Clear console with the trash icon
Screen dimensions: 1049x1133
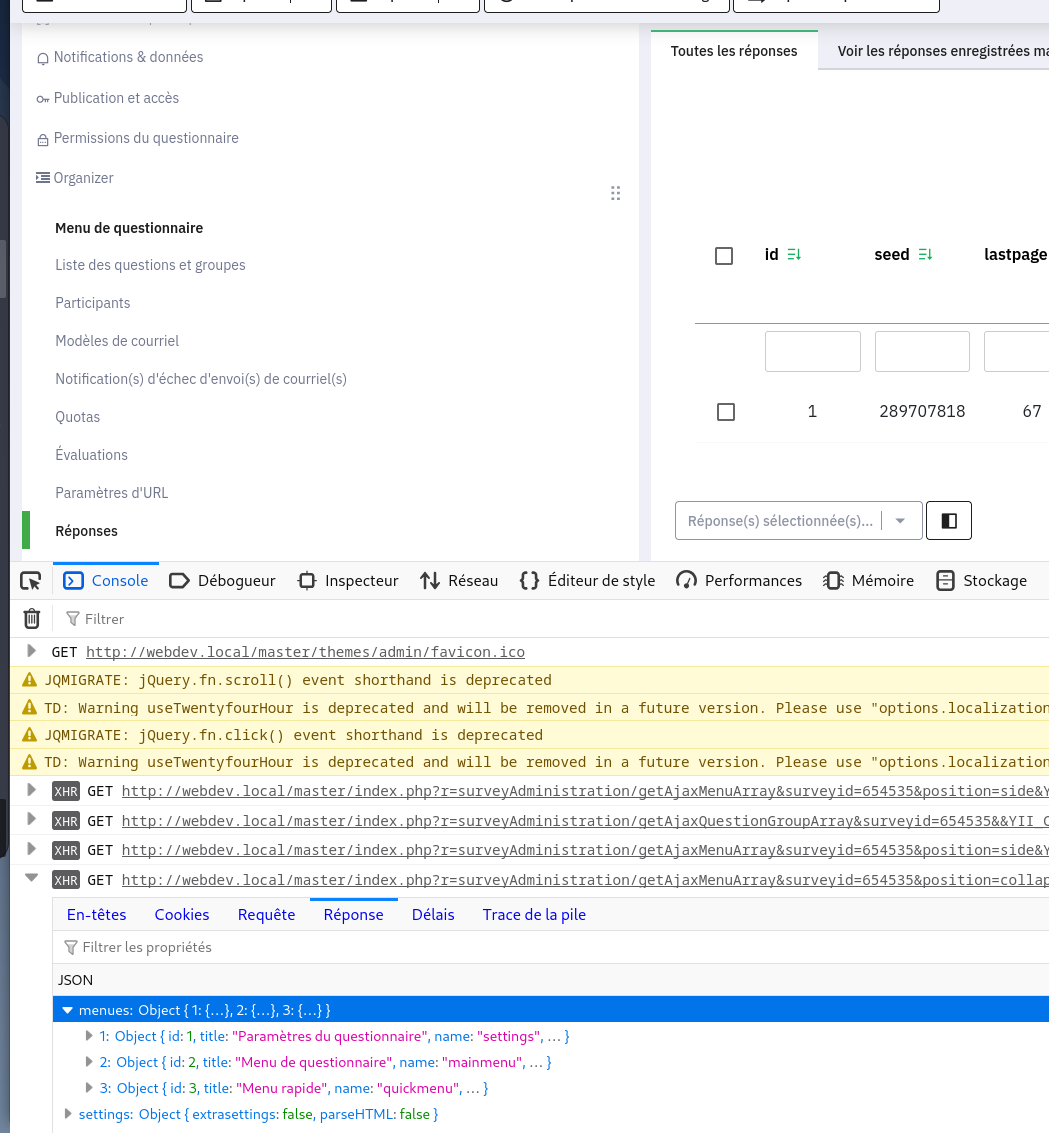[x=32, y=619]
